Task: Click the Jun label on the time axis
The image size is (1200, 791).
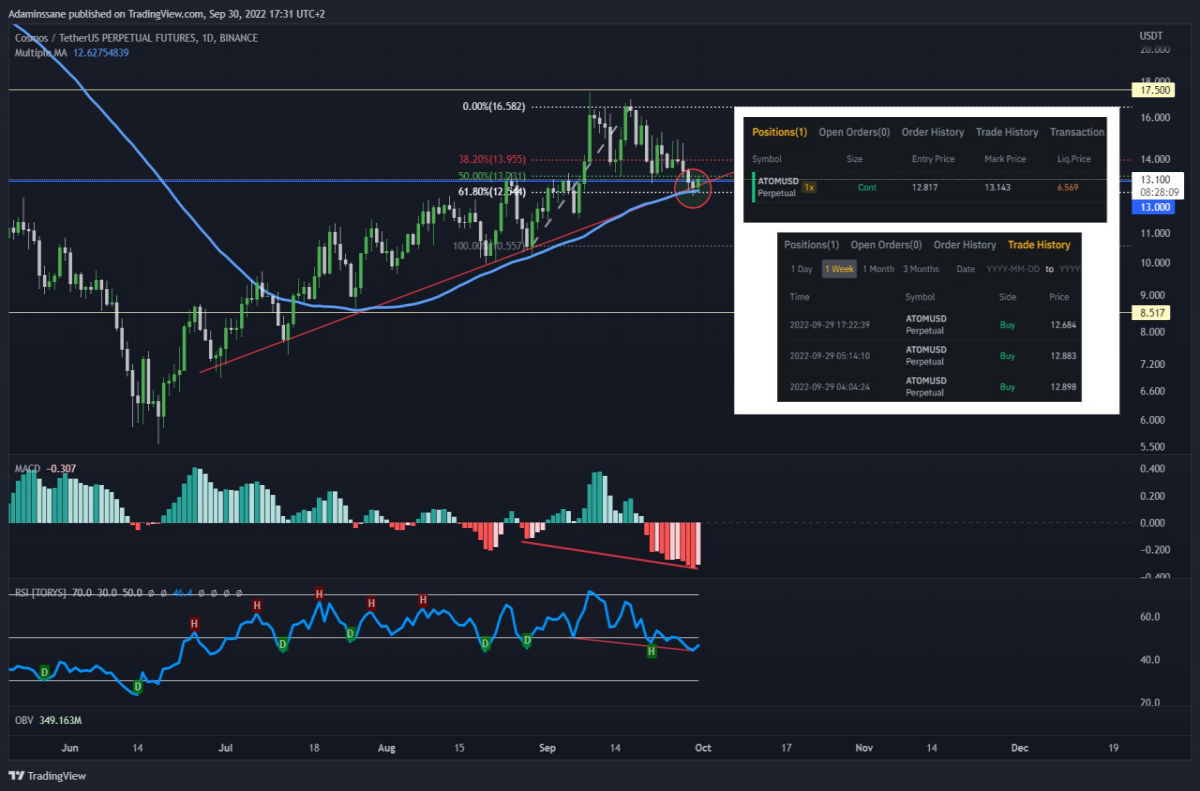Action: coord(69,747)
